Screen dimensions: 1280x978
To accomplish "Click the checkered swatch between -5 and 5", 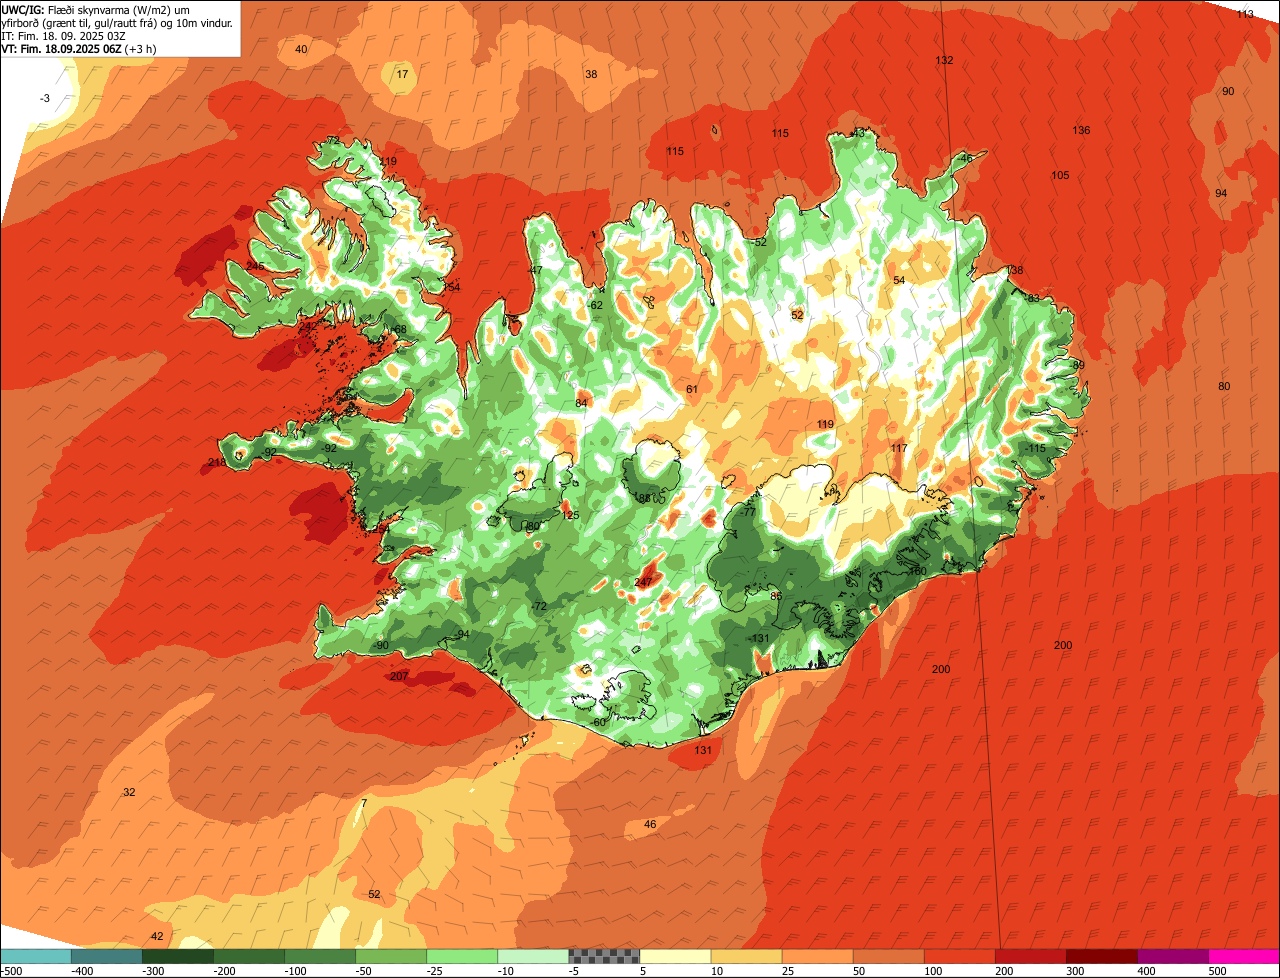I will 604,956.
